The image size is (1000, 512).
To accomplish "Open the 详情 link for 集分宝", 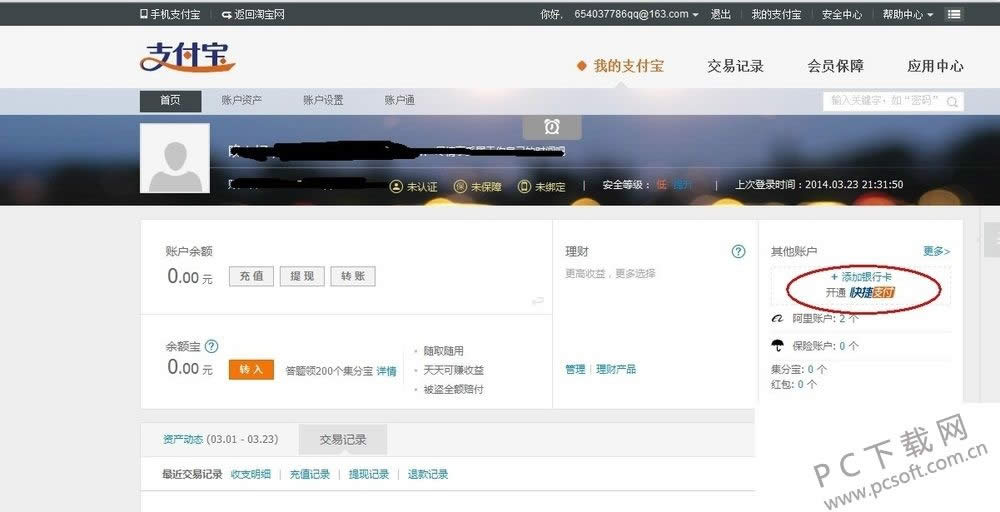I will pos(386,371).
